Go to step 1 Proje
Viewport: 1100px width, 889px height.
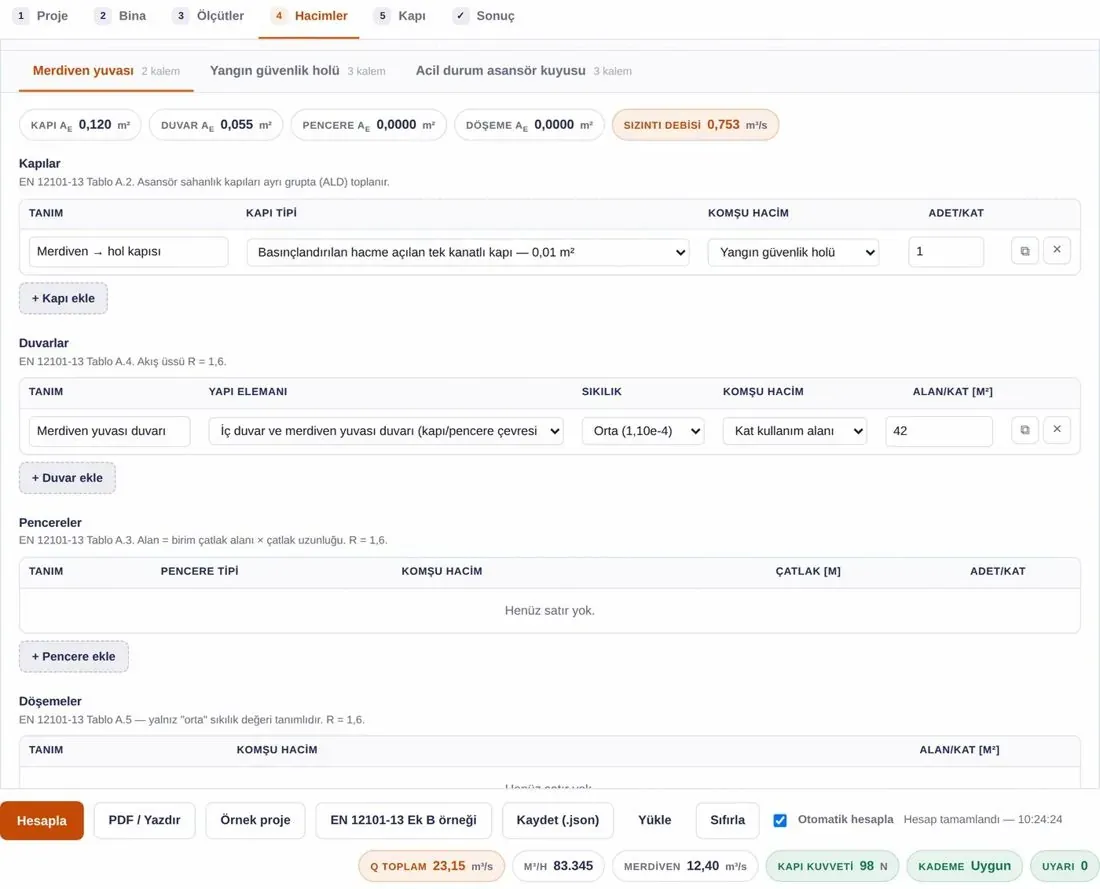pyautogui.click(x=41, y=16)
